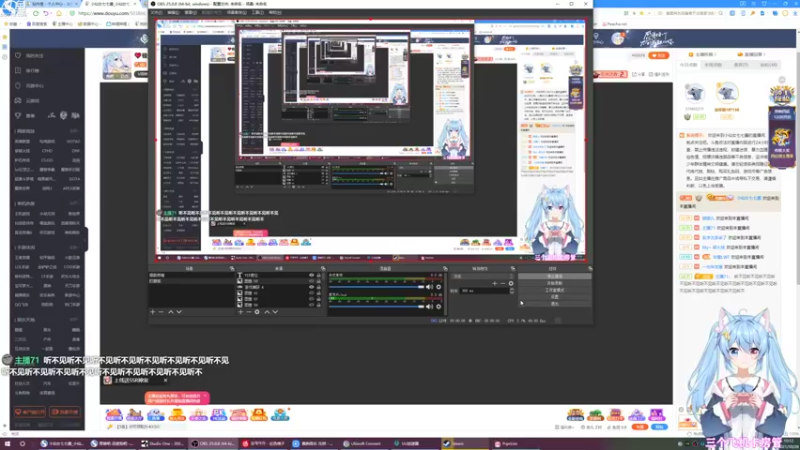Pop out the Sources dock panel icon
Viewport: 800px width, 450px height.
(x=323, y=268)
